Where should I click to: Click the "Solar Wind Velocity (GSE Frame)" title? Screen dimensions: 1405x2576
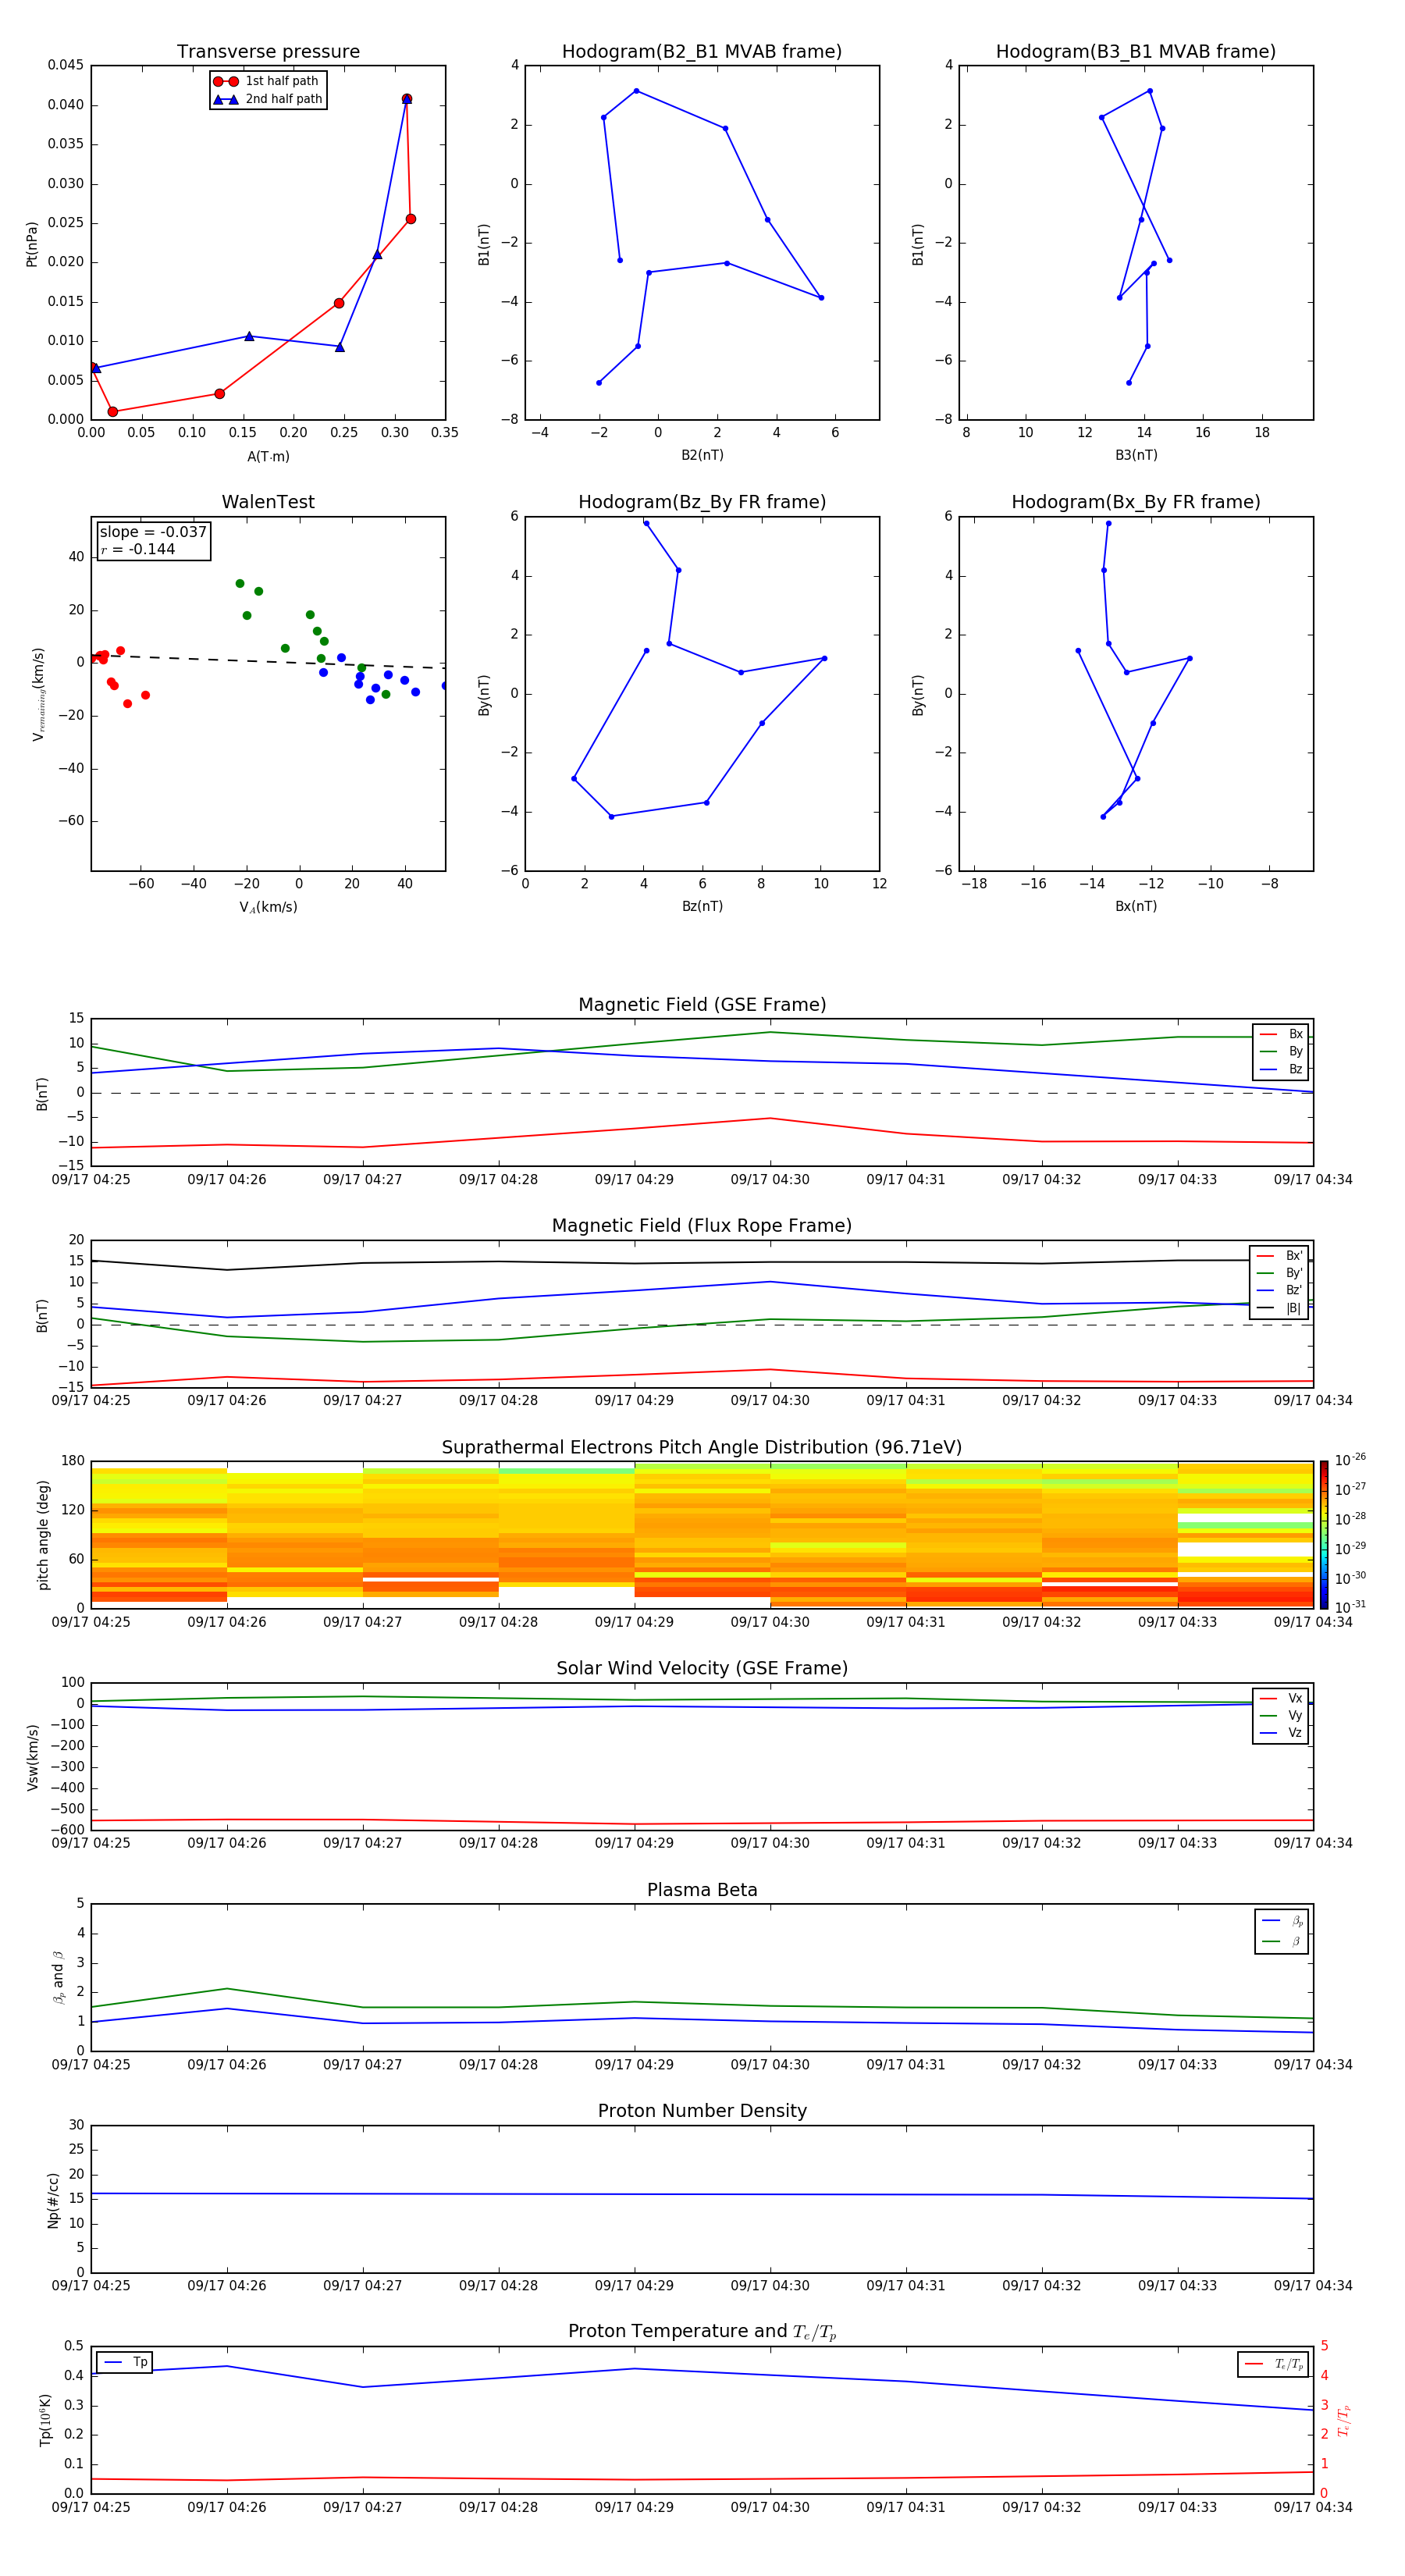pyautogui.click(x=702, y=1669)
